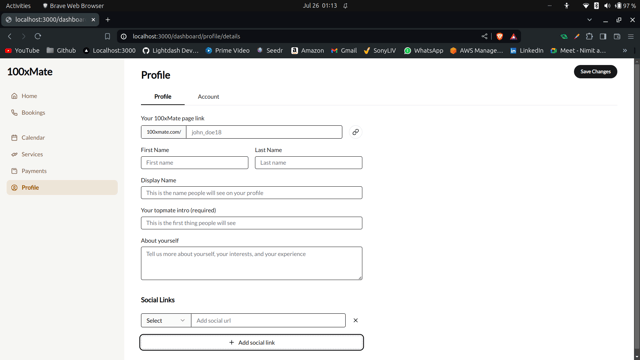This screenshot has height=360, width=640.
Task: Click the Save Changes button
Action: pos(596,72)
